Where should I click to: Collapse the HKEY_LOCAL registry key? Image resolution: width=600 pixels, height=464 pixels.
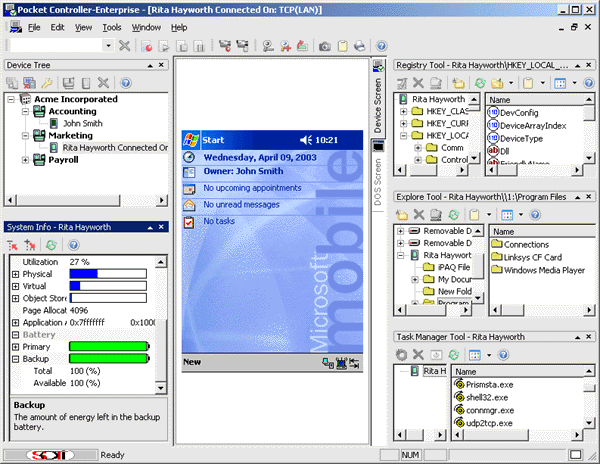click(x=403, y=136)
